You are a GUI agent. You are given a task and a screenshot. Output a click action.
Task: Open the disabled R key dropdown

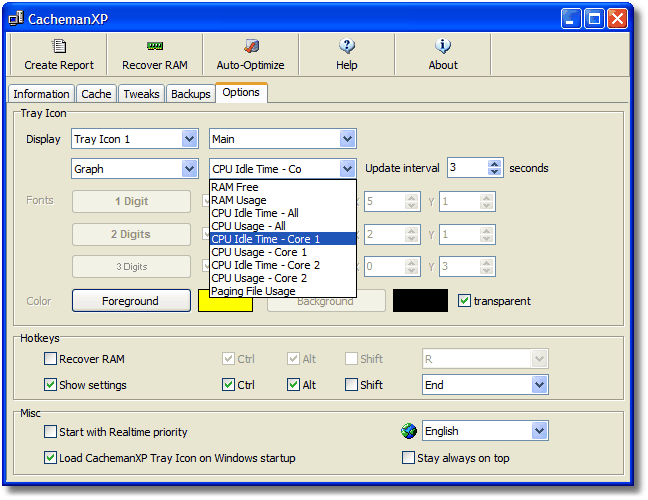pyautogui.click(x=539, y=359)
